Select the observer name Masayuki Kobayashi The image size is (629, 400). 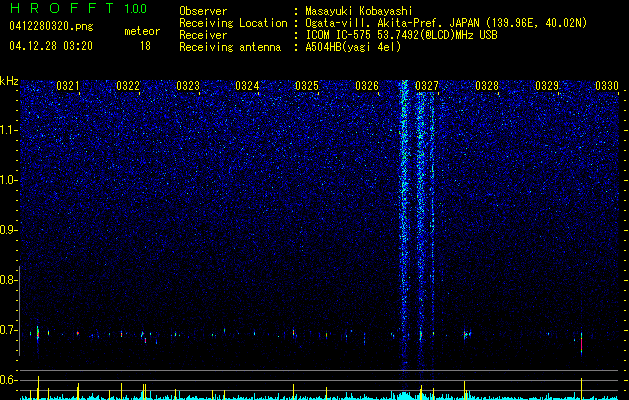(359, 11)
